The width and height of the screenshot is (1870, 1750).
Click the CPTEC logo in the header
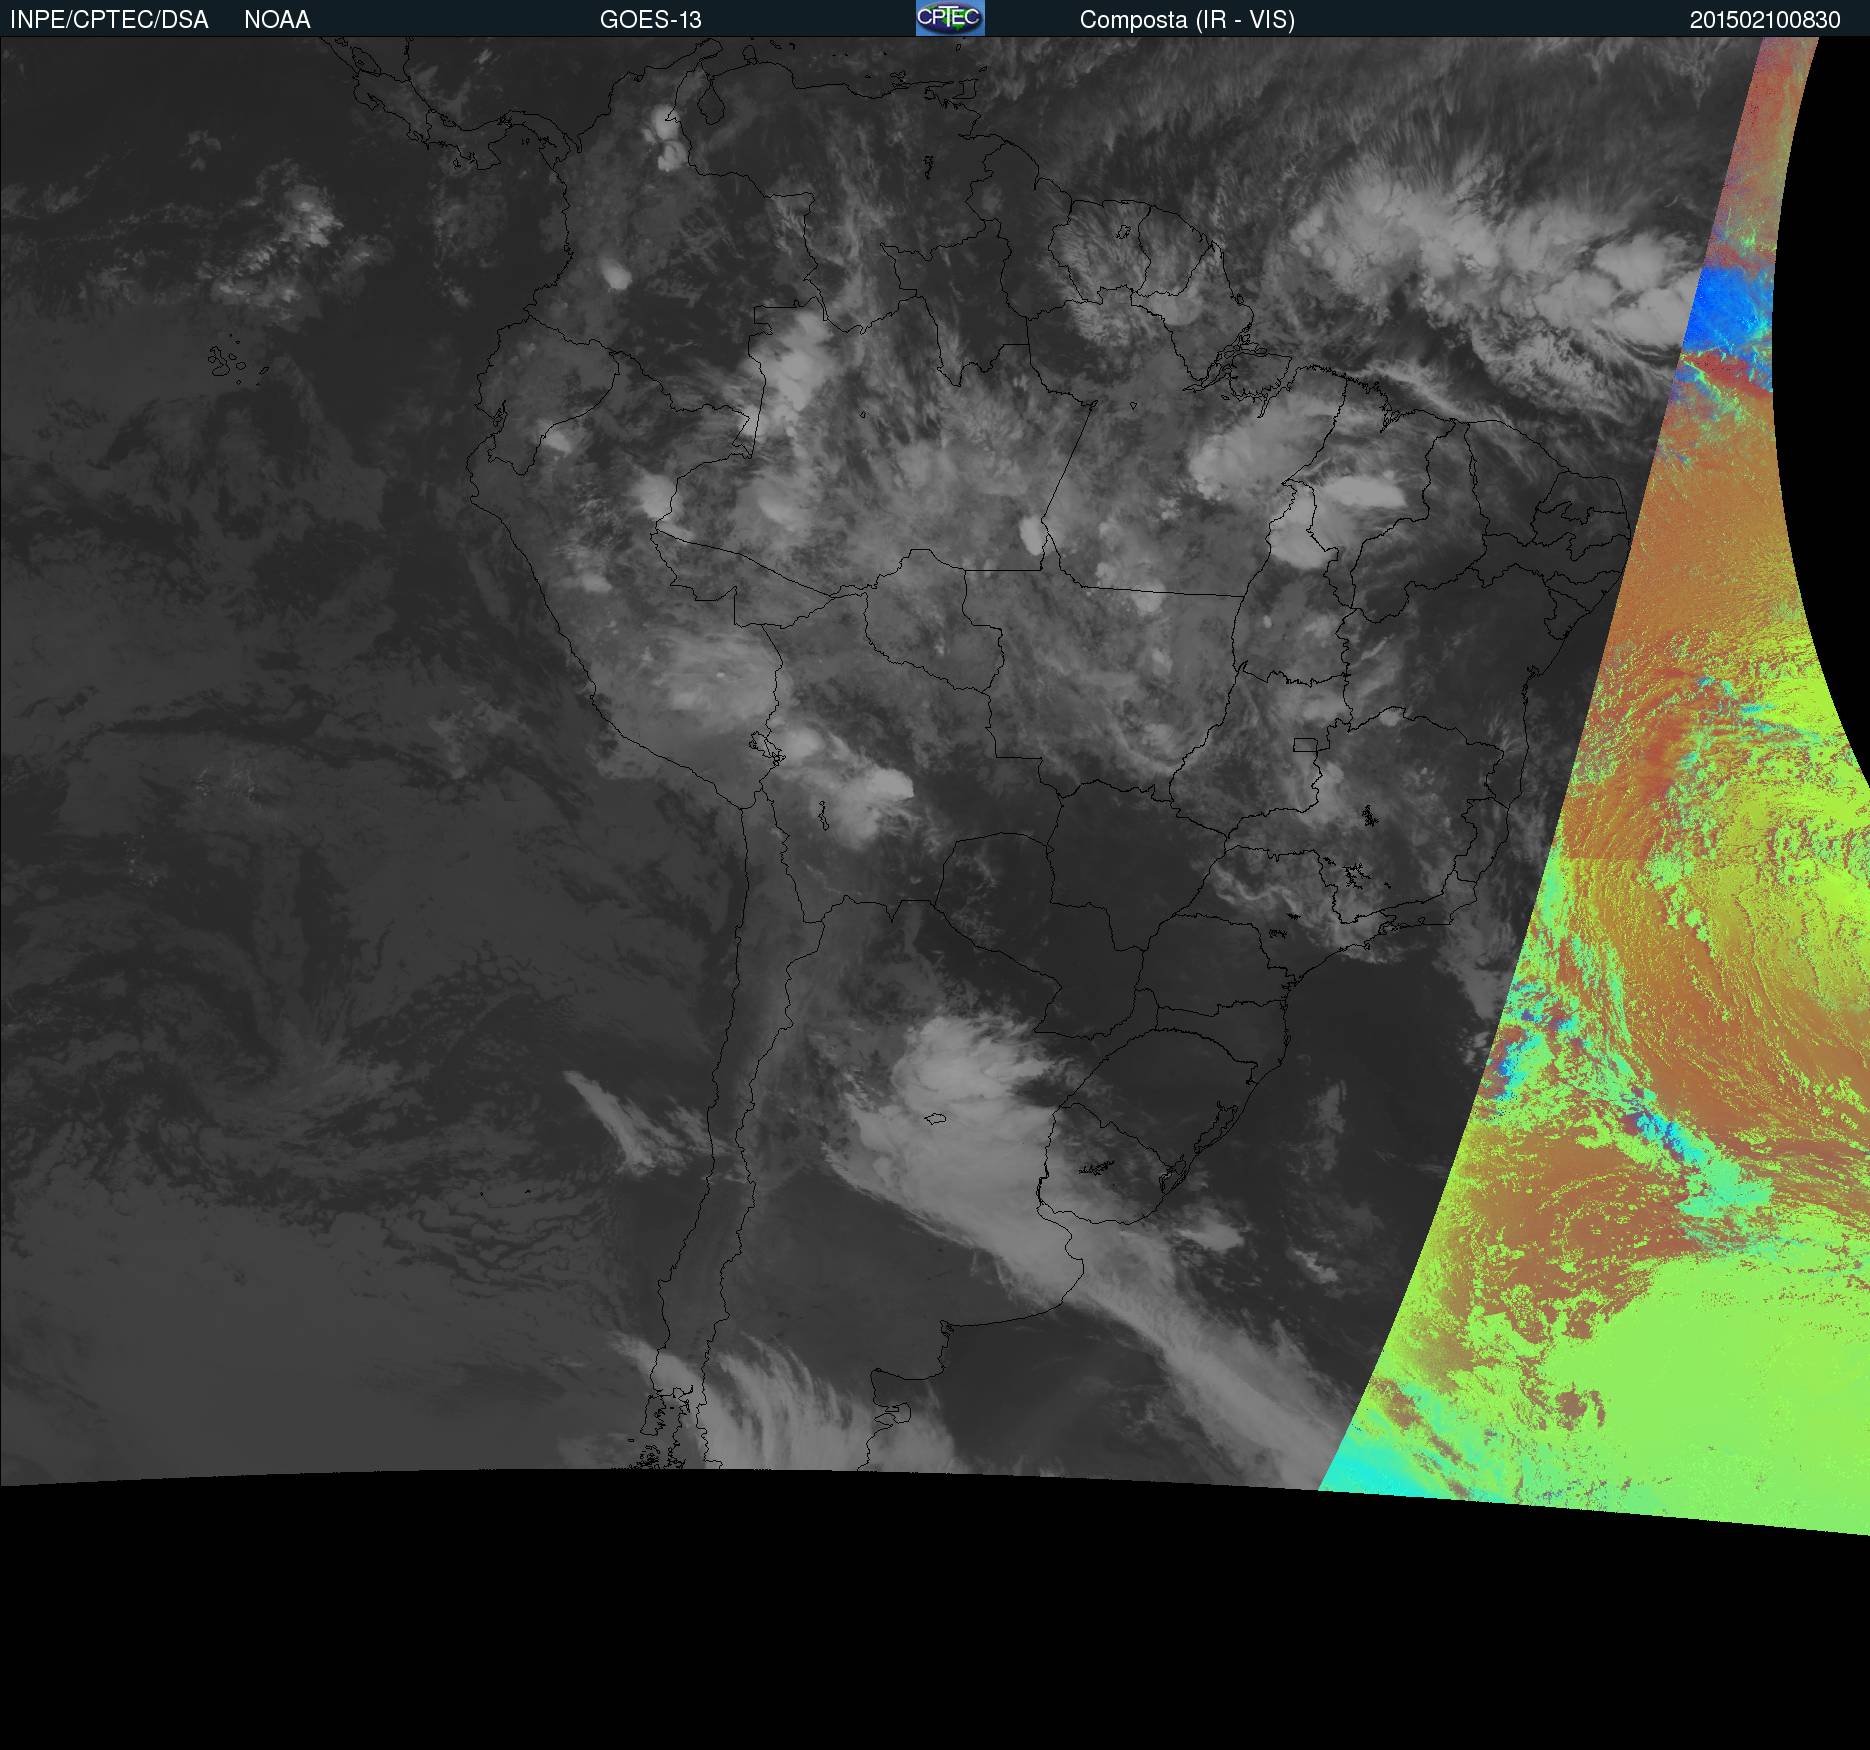(x=950, y=18)
